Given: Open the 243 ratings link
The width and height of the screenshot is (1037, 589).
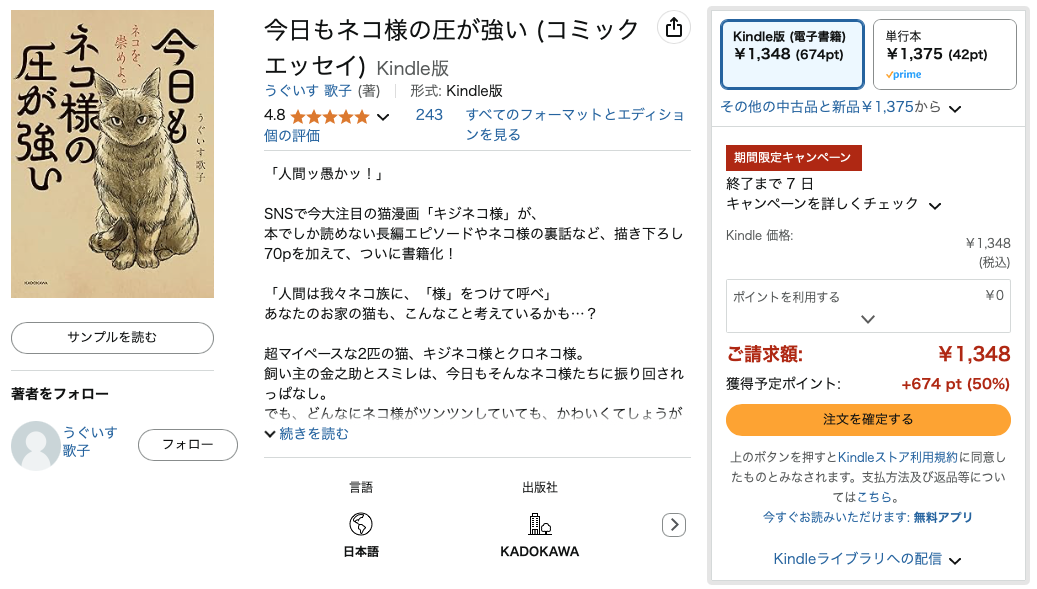Looking at the screenshot, I should tap(429, 115).
